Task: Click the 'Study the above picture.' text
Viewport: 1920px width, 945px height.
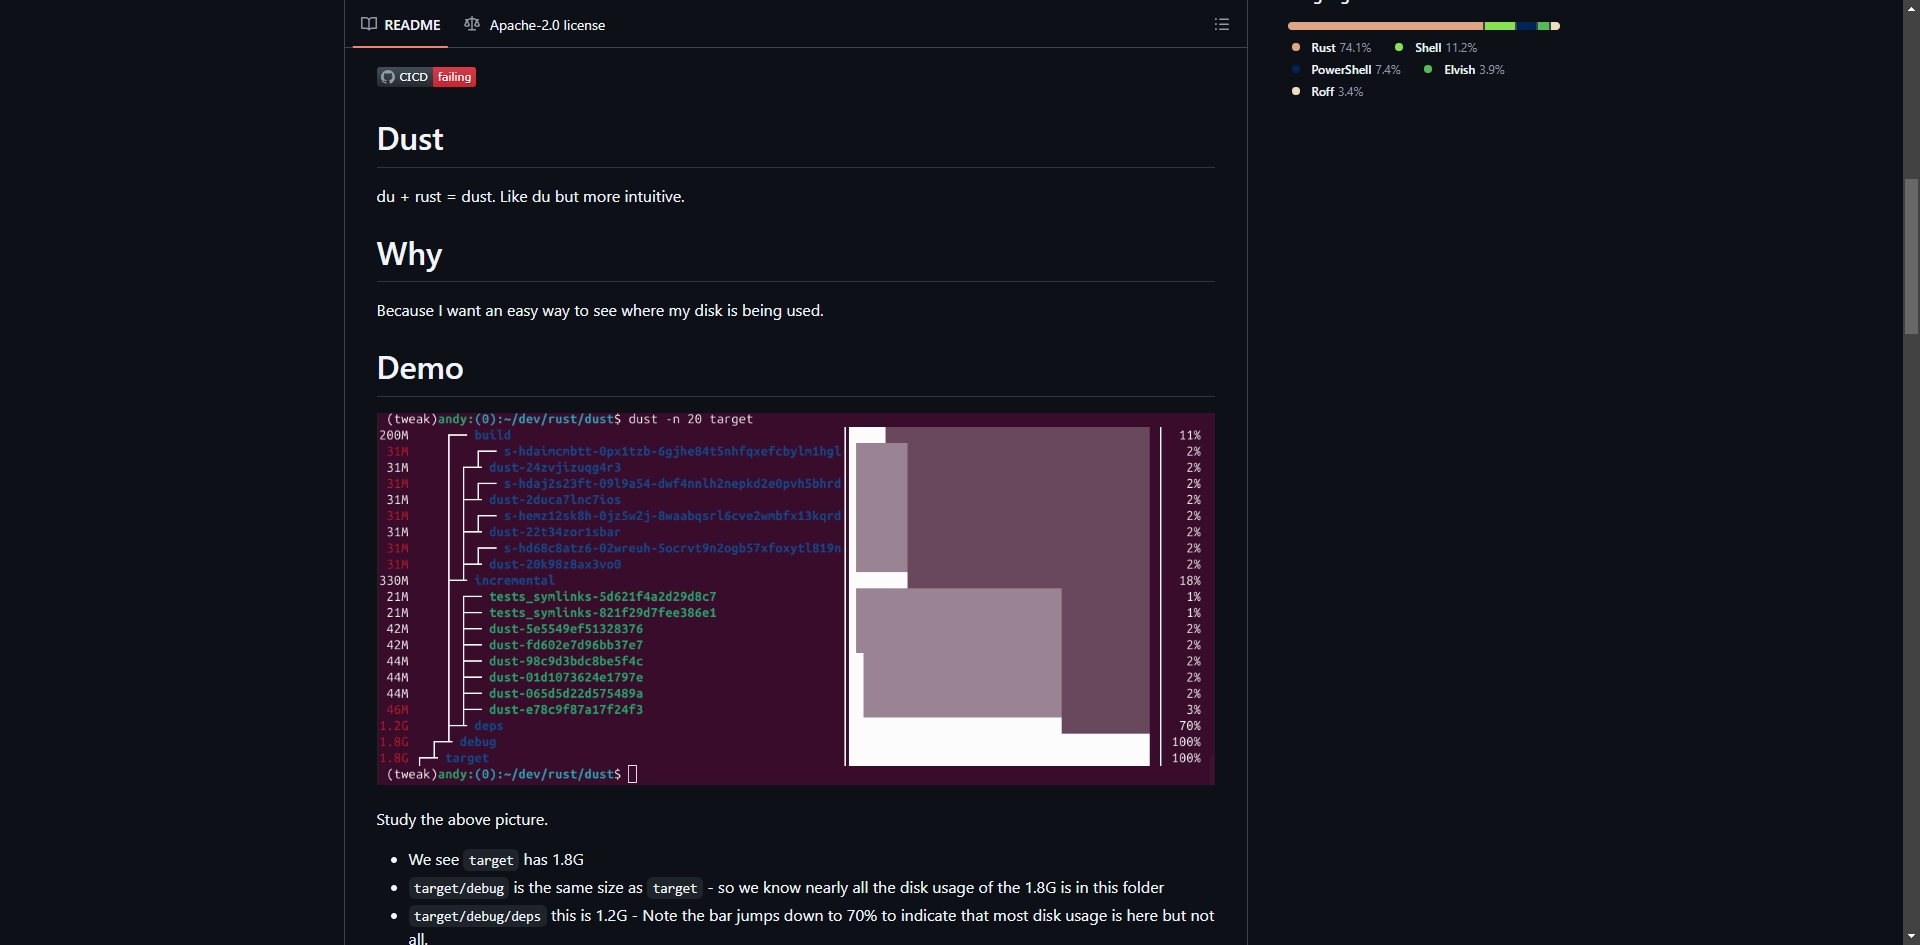Action: (x=462, y=819)
